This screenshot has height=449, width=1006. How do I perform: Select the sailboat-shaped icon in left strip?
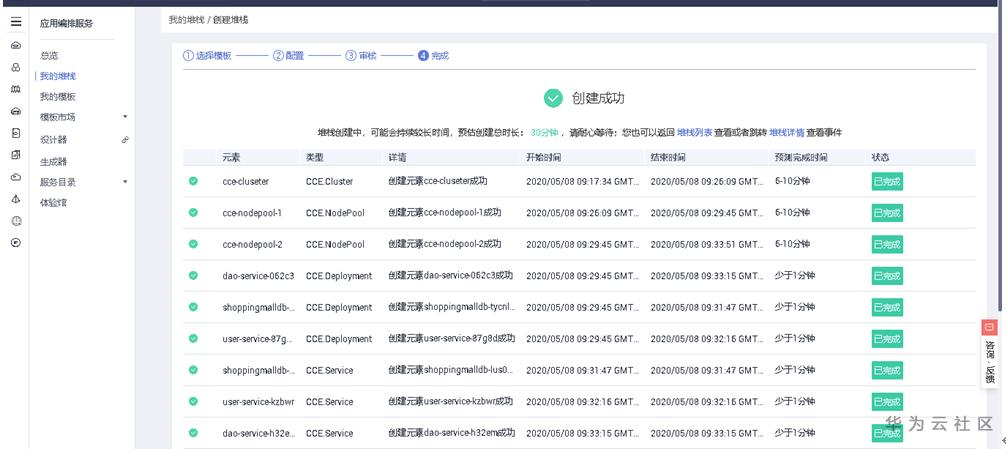[x=16, y=199]
